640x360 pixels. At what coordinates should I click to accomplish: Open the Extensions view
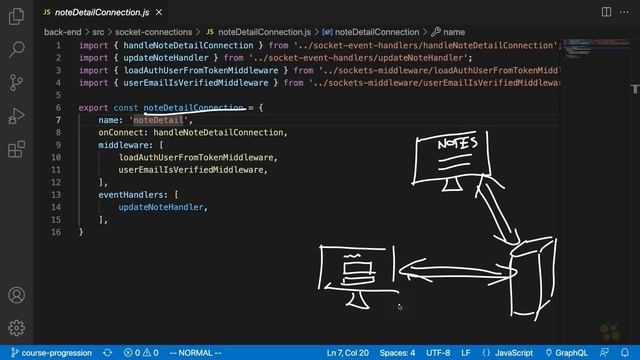tap(16, 149)
